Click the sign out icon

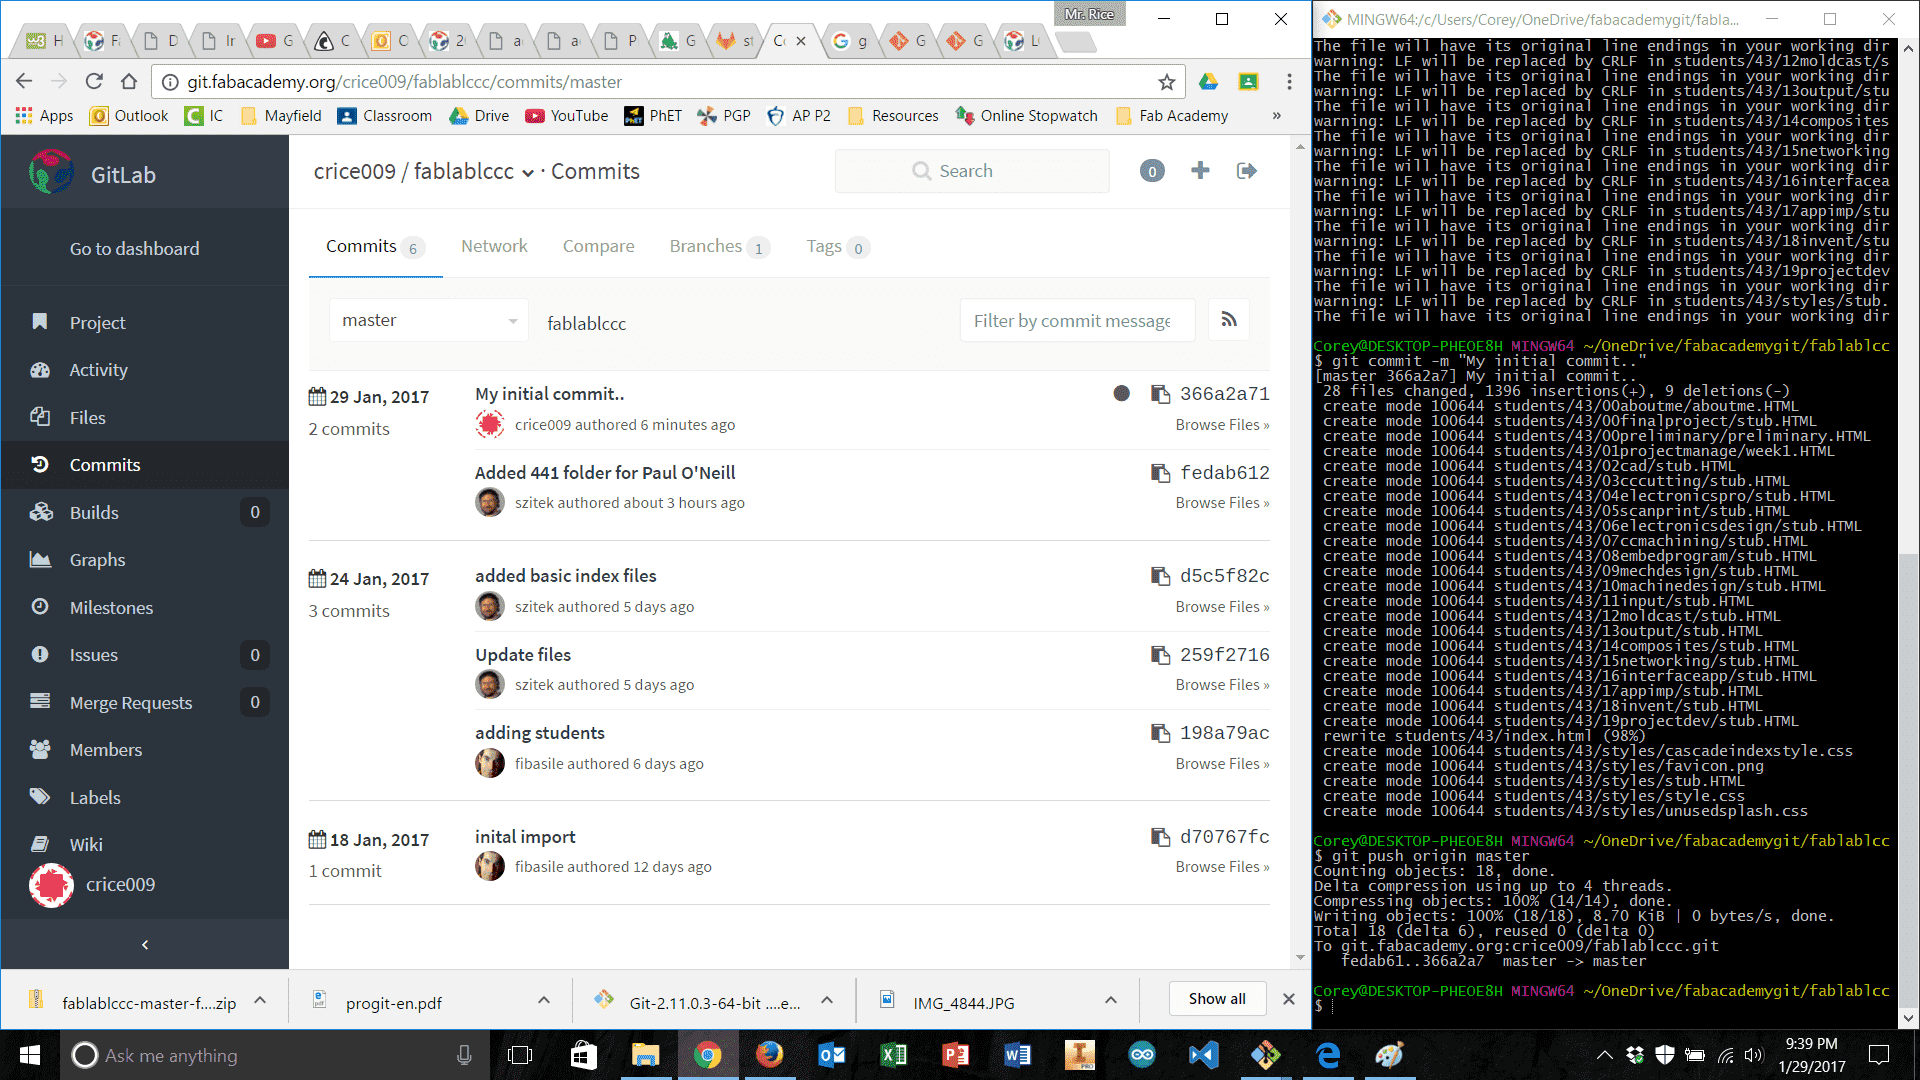coord(1246,171)
